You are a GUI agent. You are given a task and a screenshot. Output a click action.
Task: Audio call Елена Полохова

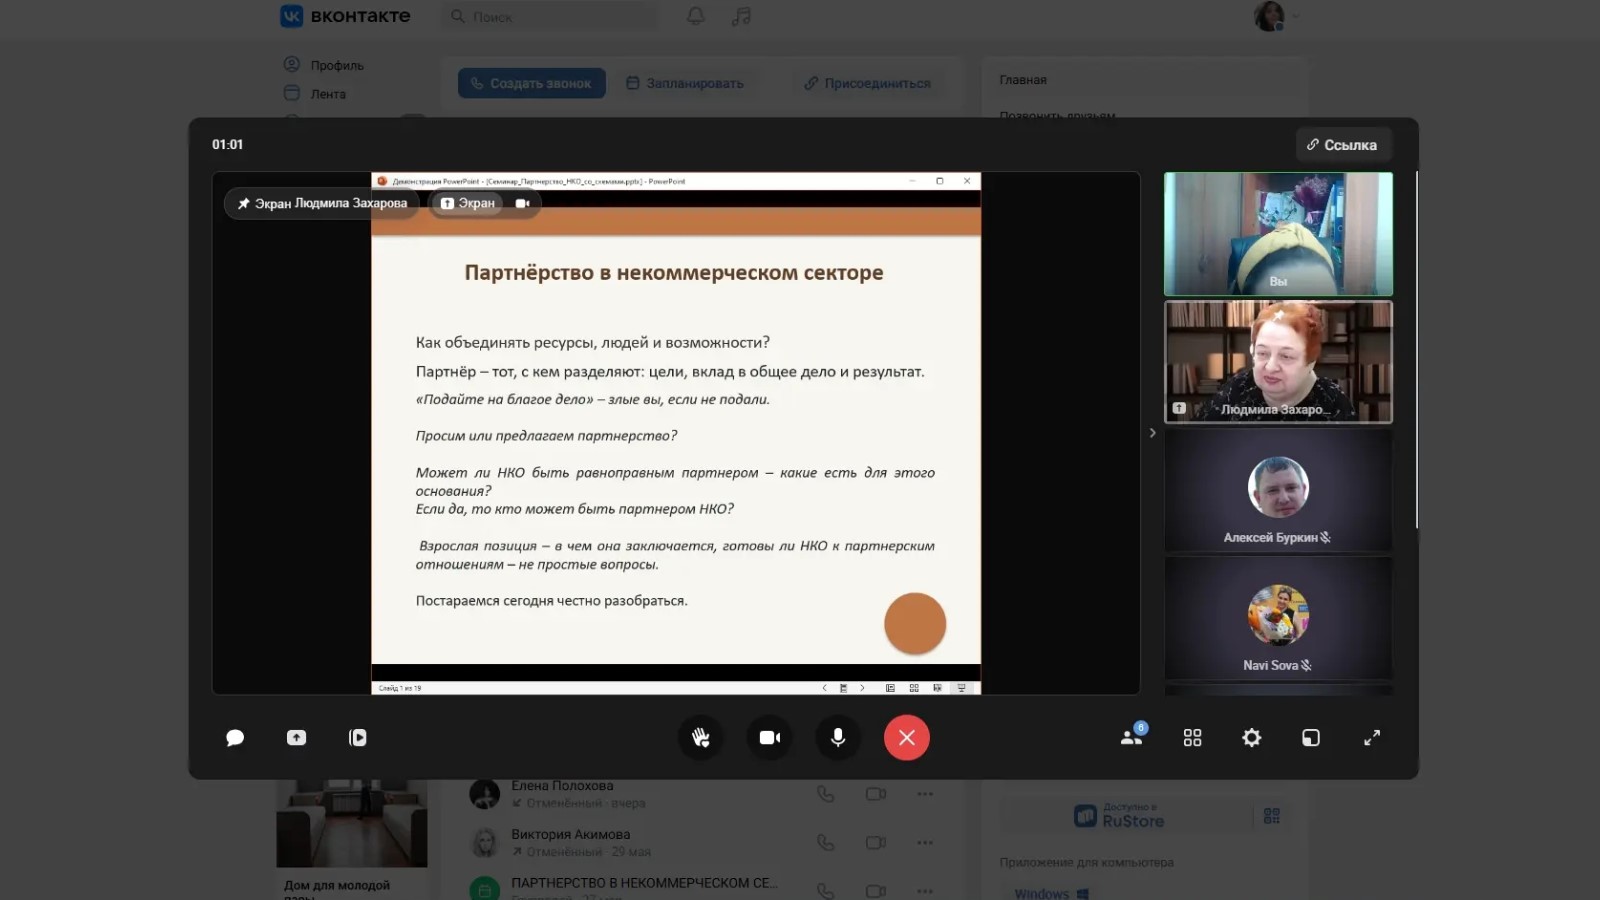pos(825,794)
